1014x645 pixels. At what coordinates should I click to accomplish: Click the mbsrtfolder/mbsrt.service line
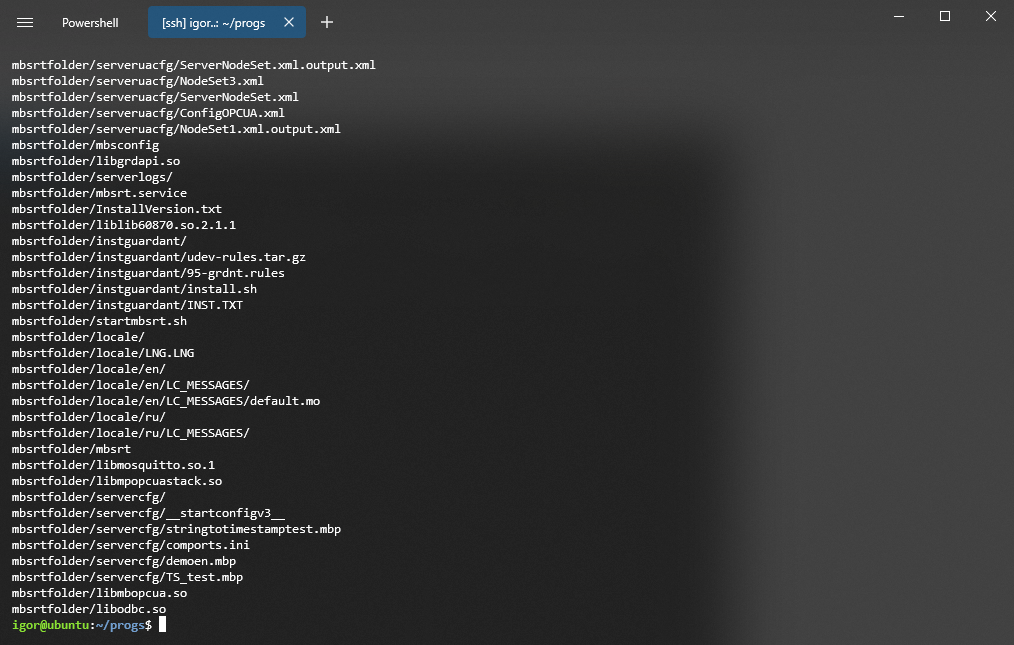coord(99,193)
